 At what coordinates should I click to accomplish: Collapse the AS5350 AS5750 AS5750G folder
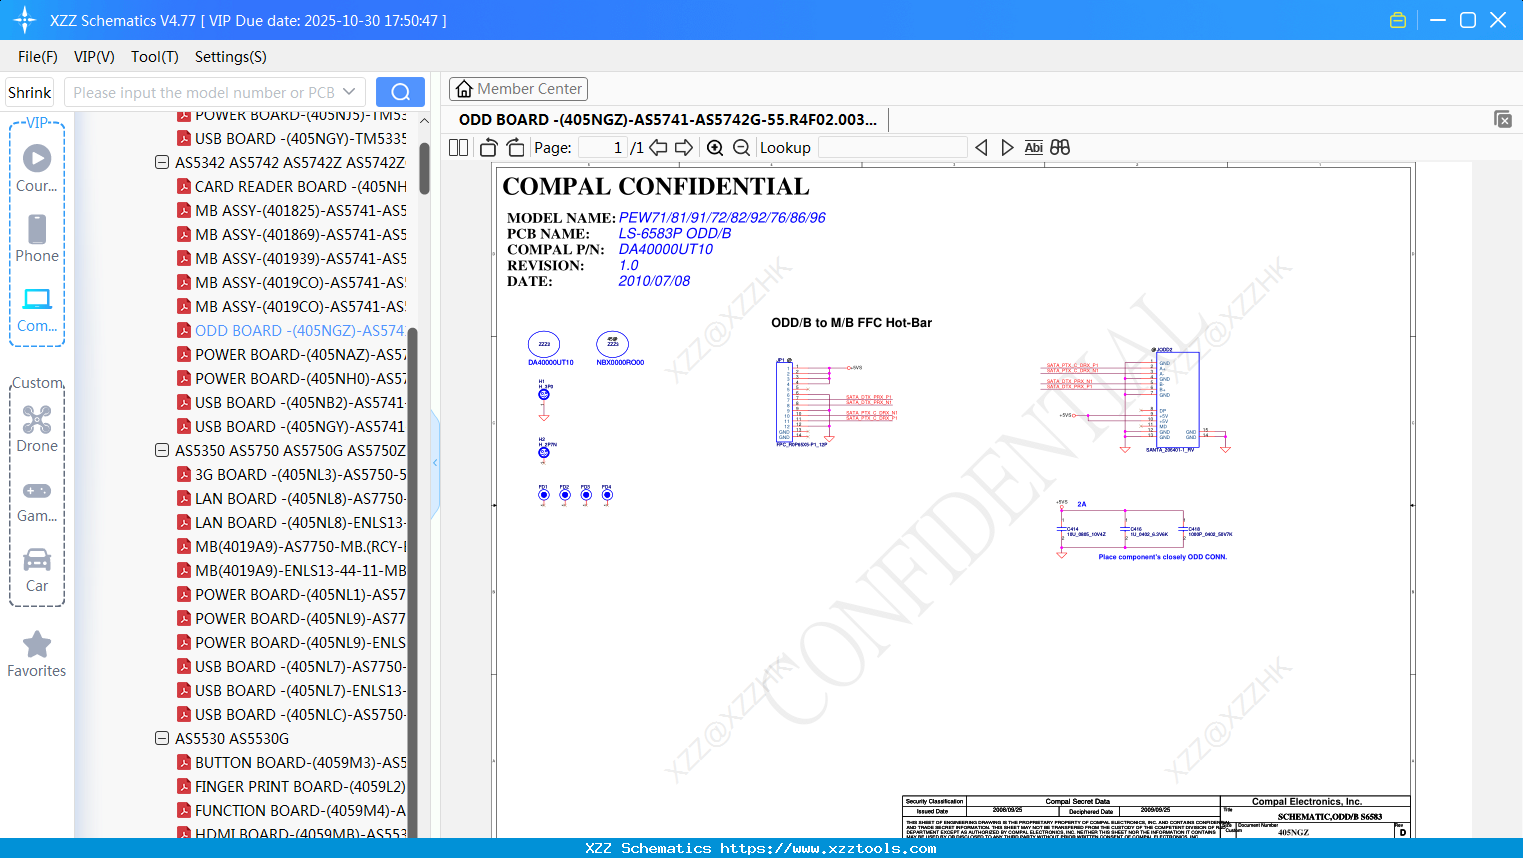click(x=162, y=450)
